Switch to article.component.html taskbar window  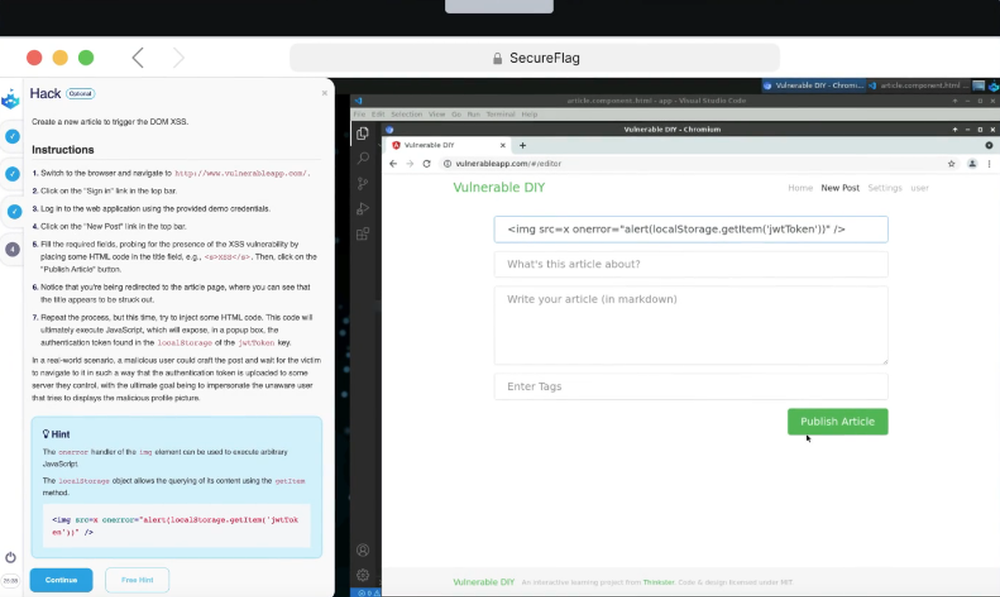[x=918, y=85]
